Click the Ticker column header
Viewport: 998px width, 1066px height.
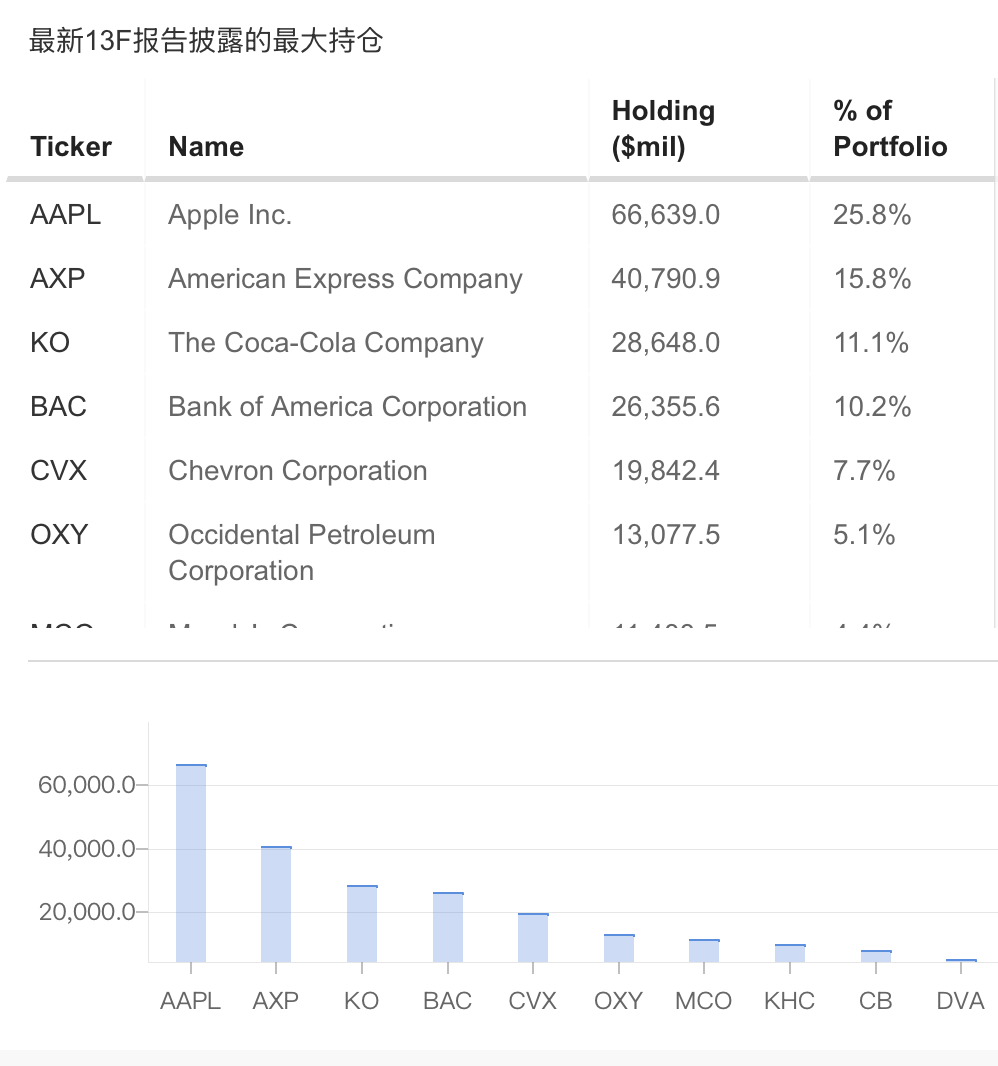[x=71, y=147]
